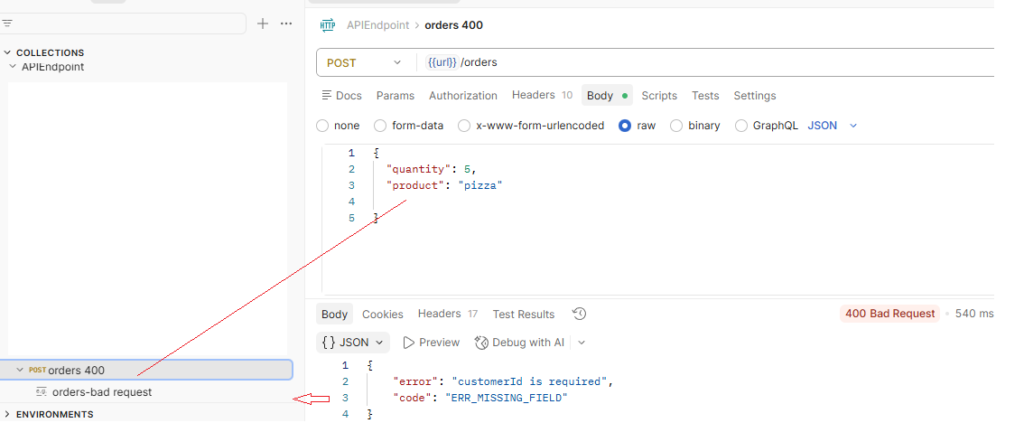
Task: Switch to the response Body tab
Action: tap(334, 314)
